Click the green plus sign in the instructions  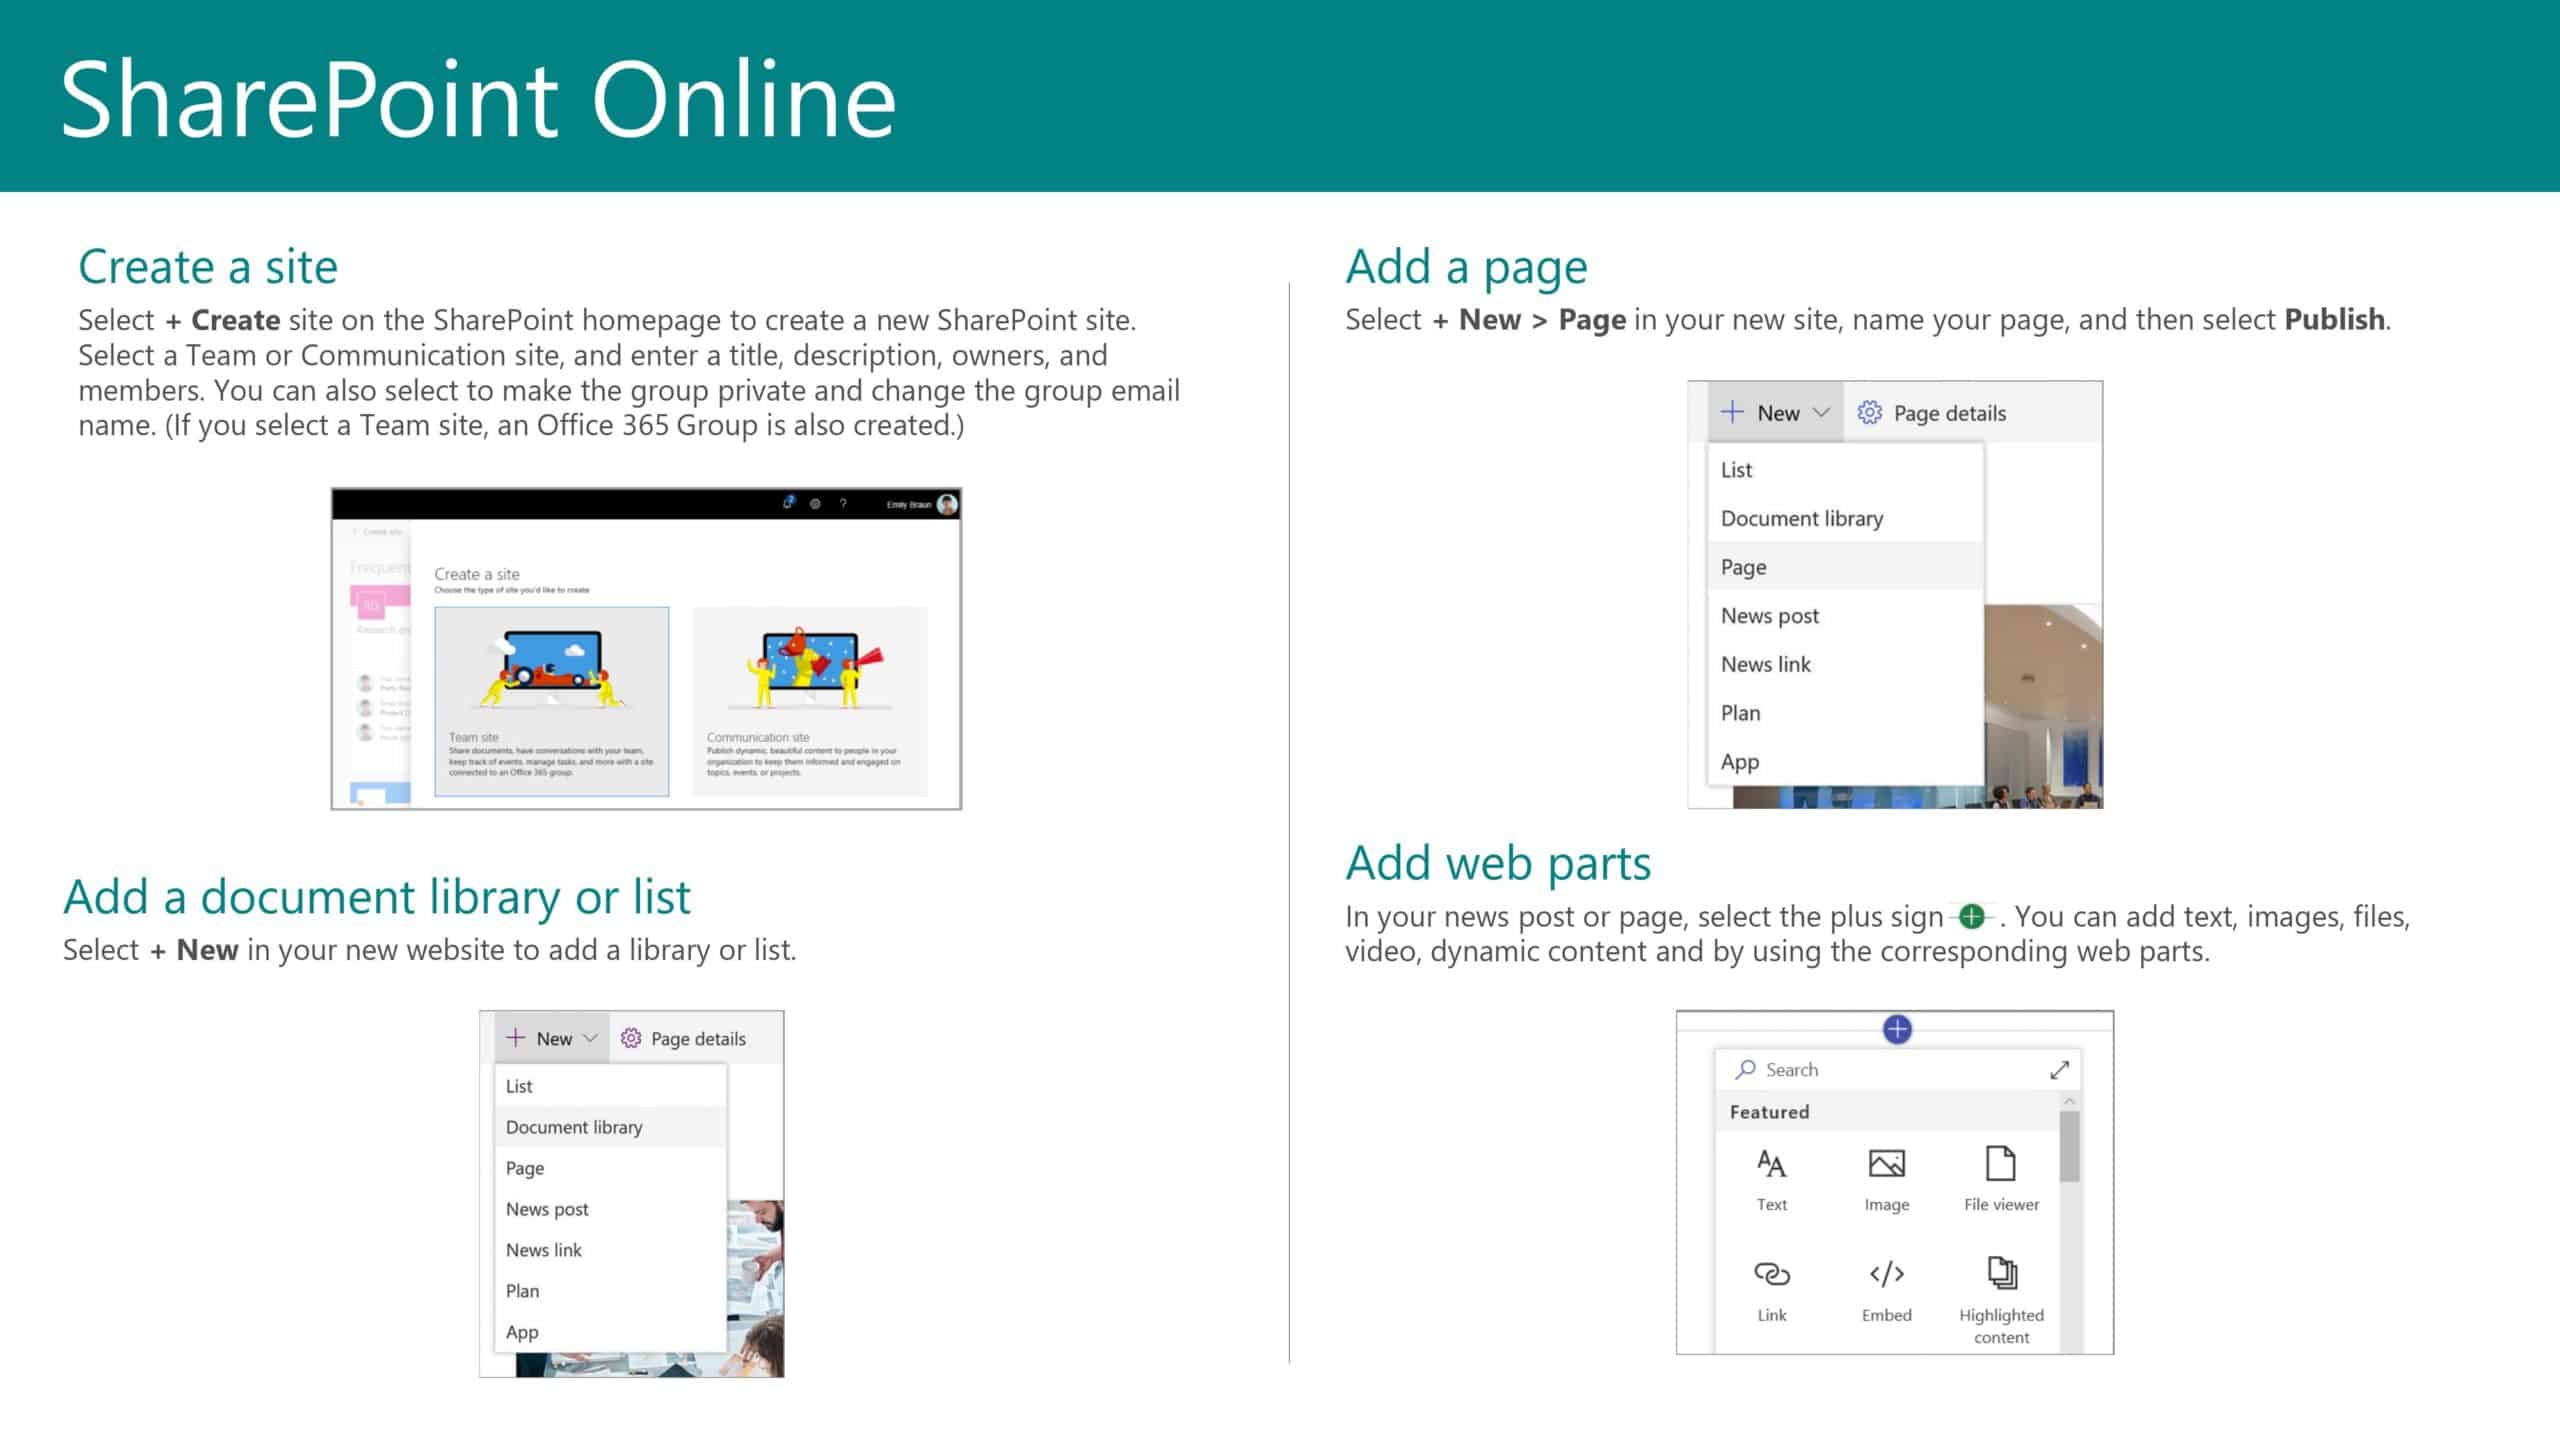(1972, 916)
